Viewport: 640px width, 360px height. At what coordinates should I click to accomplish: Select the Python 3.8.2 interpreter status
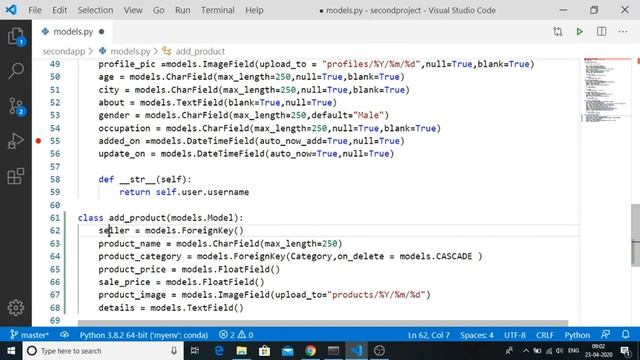click(x=144, y=335)
